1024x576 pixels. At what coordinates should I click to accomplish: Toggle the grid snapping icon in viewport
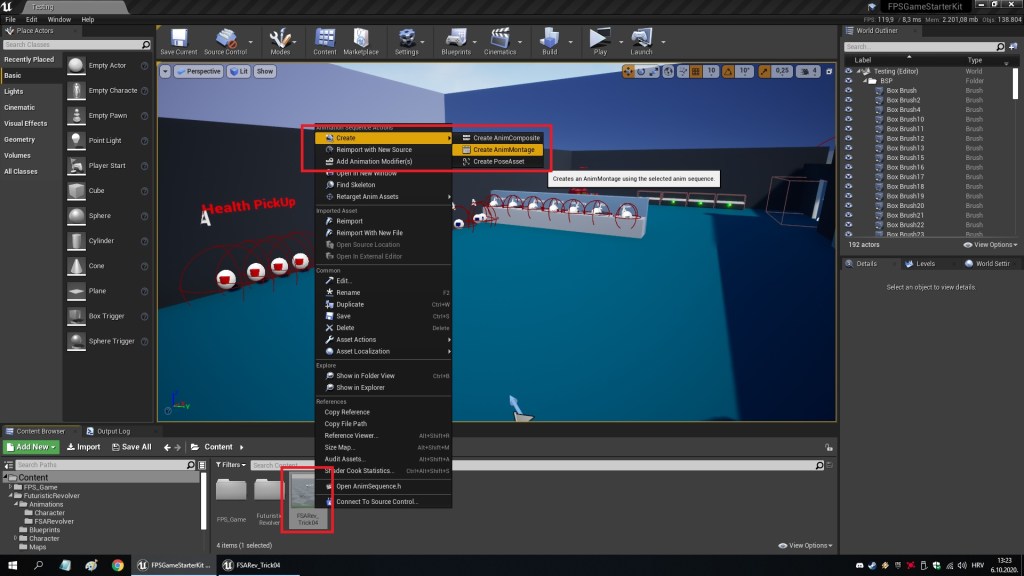pos(694,72)
